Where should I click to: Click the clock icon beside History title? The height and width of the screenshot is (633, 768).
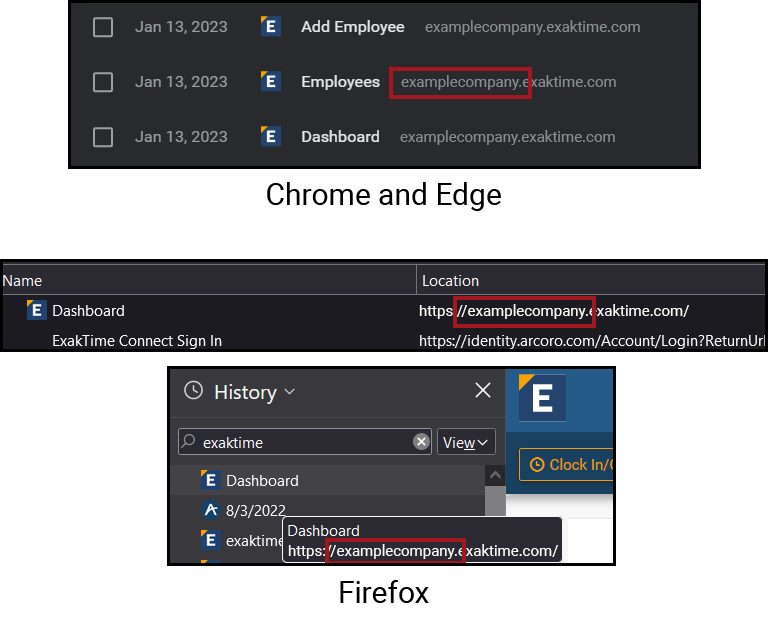[194, 392]
